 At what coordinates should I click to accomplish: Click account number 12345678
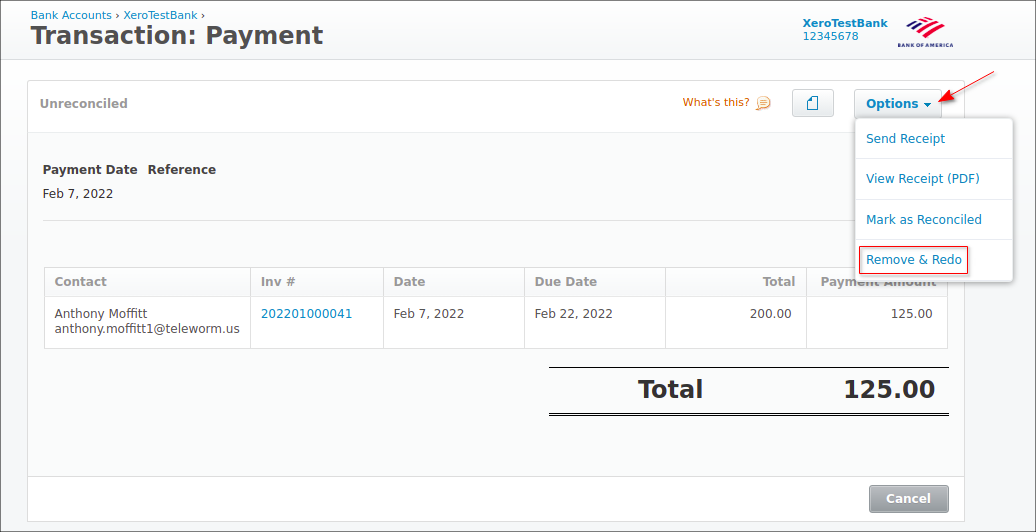click(830, 37)
